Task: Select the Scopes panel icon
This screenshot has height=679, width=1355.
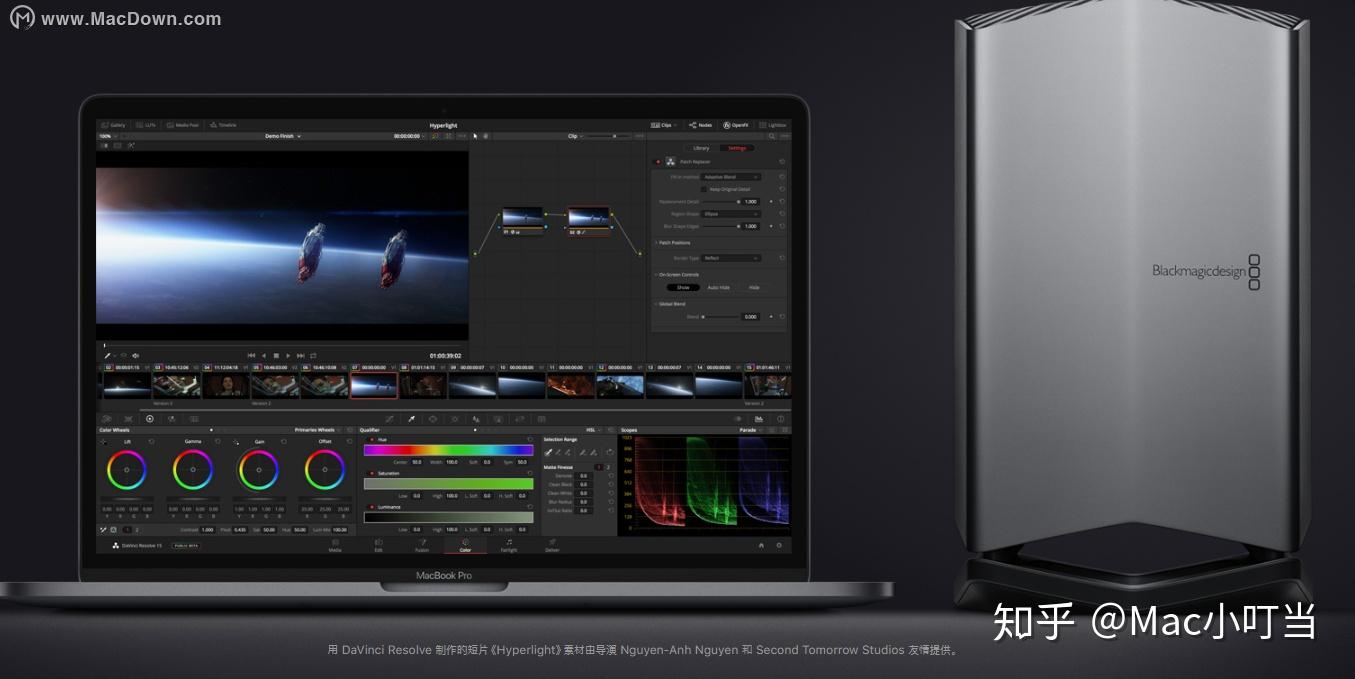Action: coord(759,419)
